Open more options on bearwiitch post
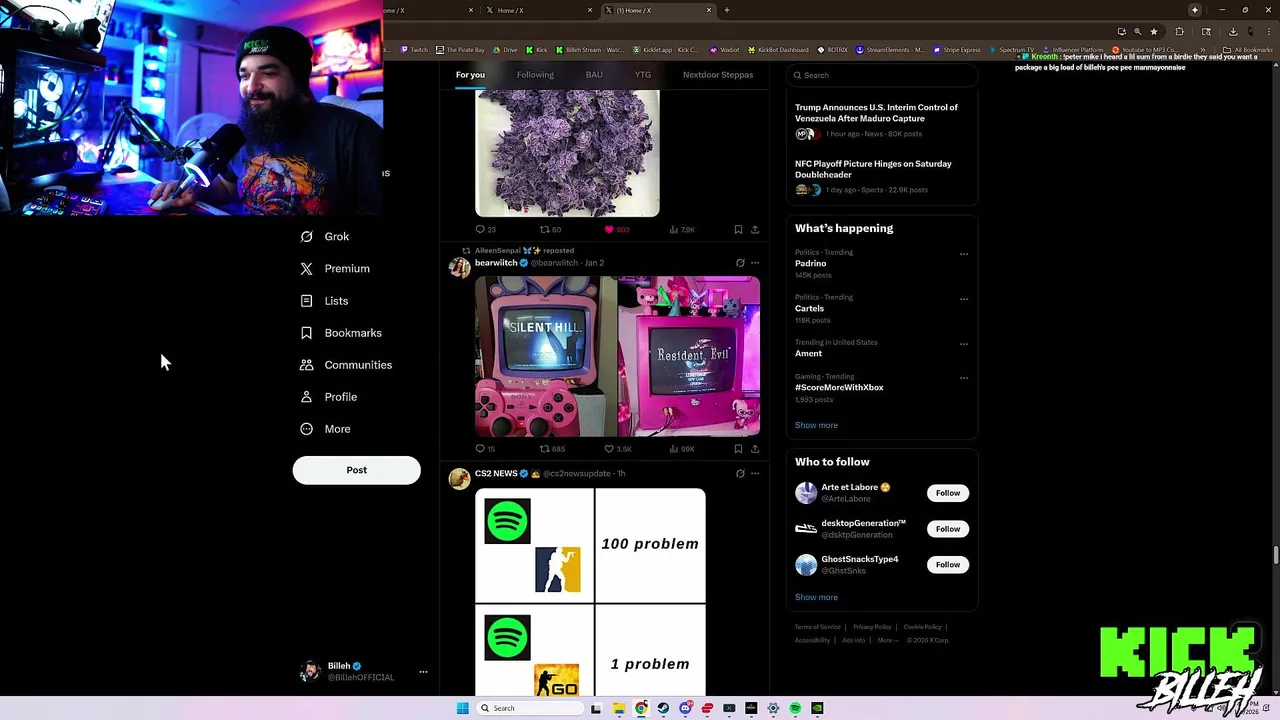 (x=755, y=263)
